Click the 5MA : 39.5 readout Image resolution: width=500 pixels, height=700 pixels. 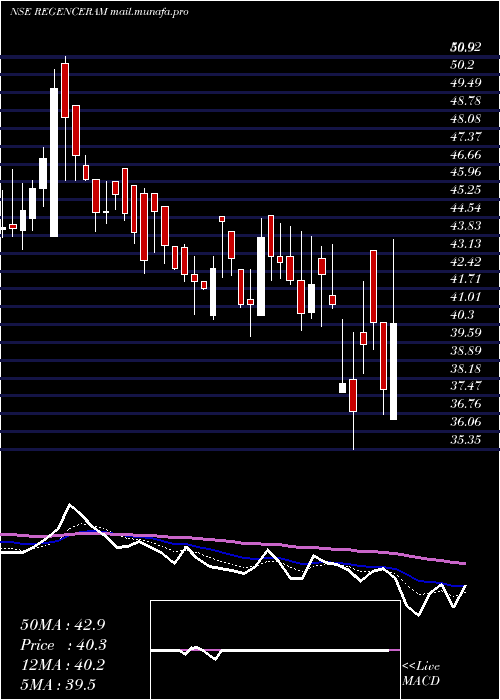pos(58,685)
